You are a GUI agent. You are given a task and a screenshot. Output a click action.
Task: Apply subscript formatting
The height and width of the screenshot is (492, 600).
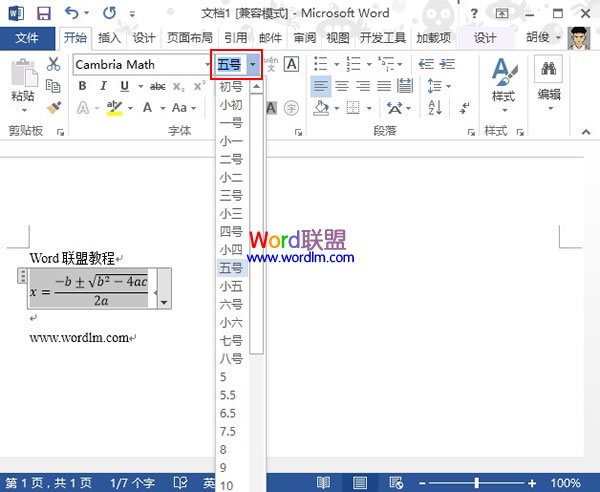point(178,86)
